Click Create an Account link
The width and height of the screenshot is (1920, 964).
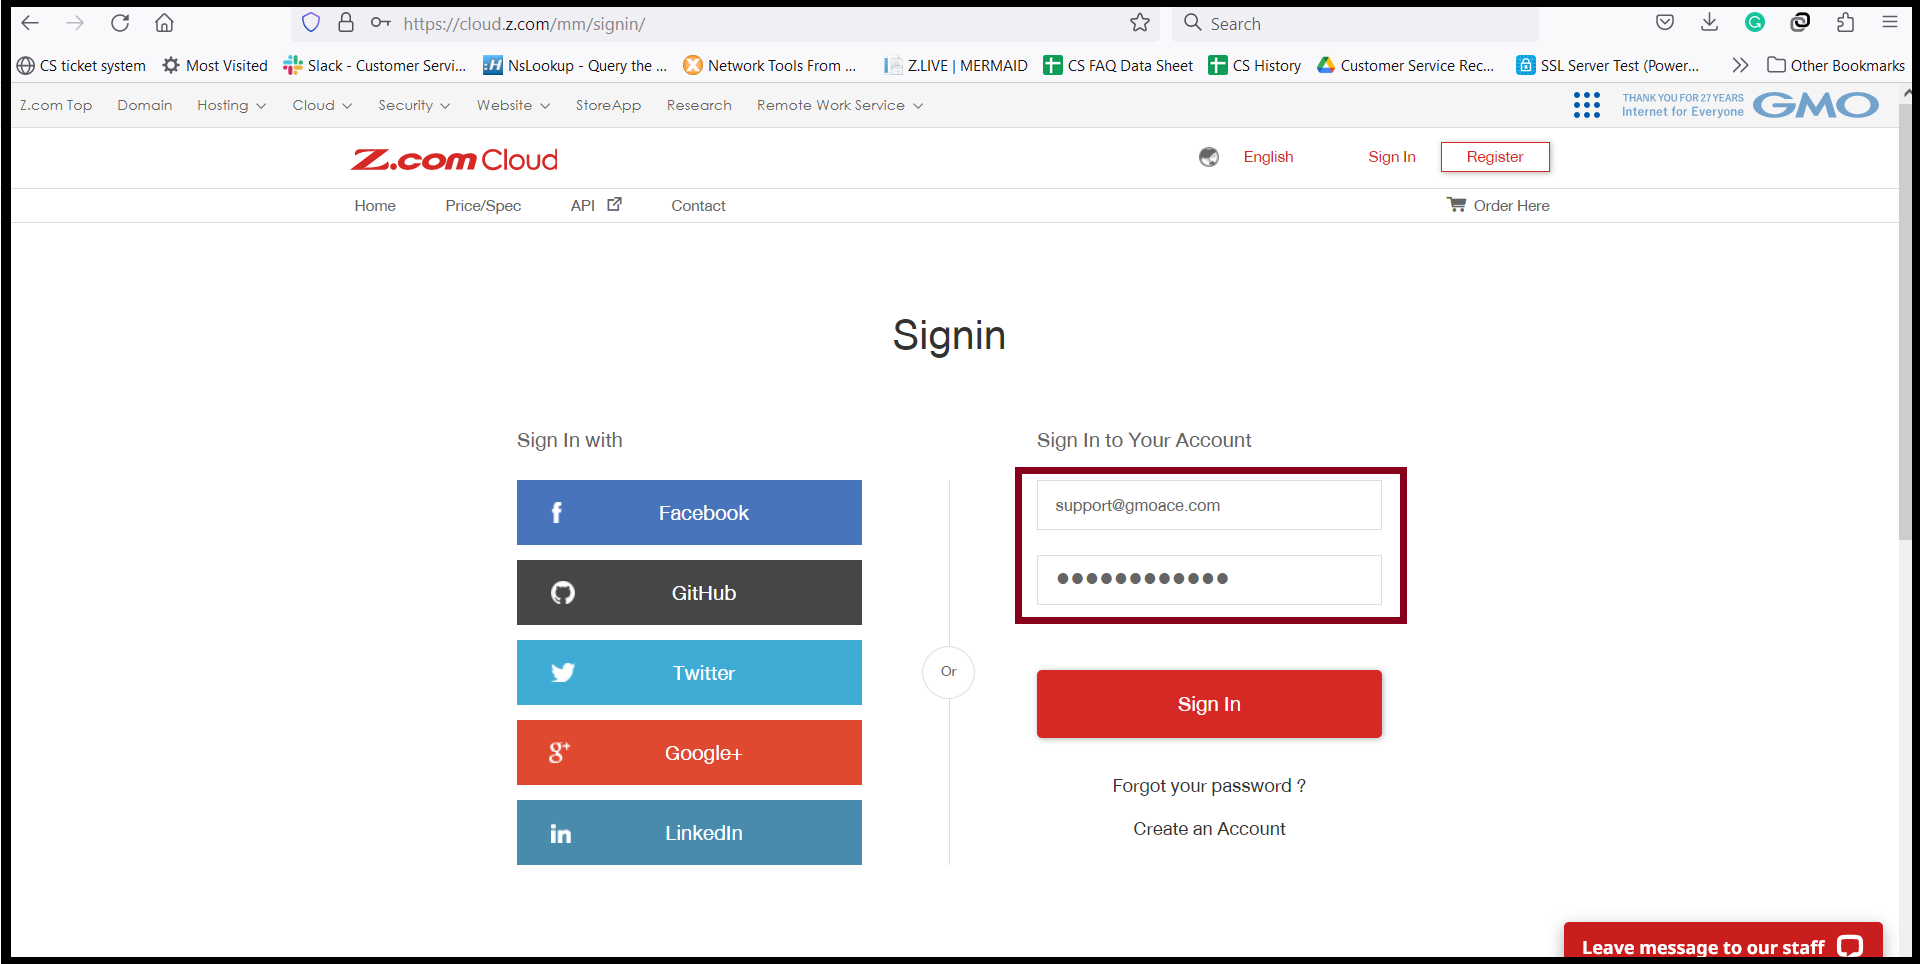(1209, 829)
